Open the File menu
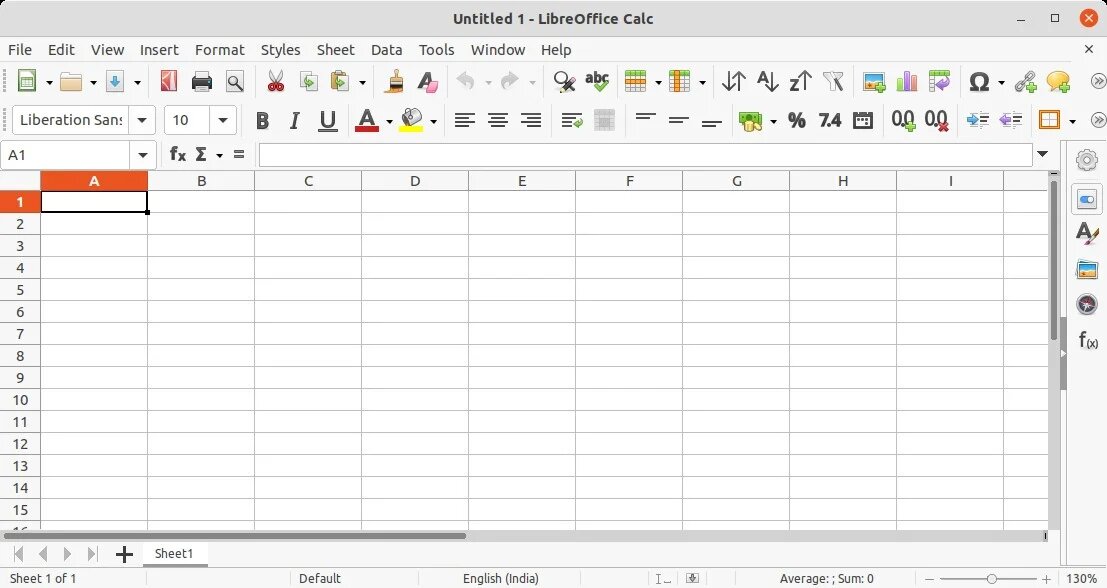The width and height of the screenshot is (1107, 588). pyautogui.click(x=20, y=49)
